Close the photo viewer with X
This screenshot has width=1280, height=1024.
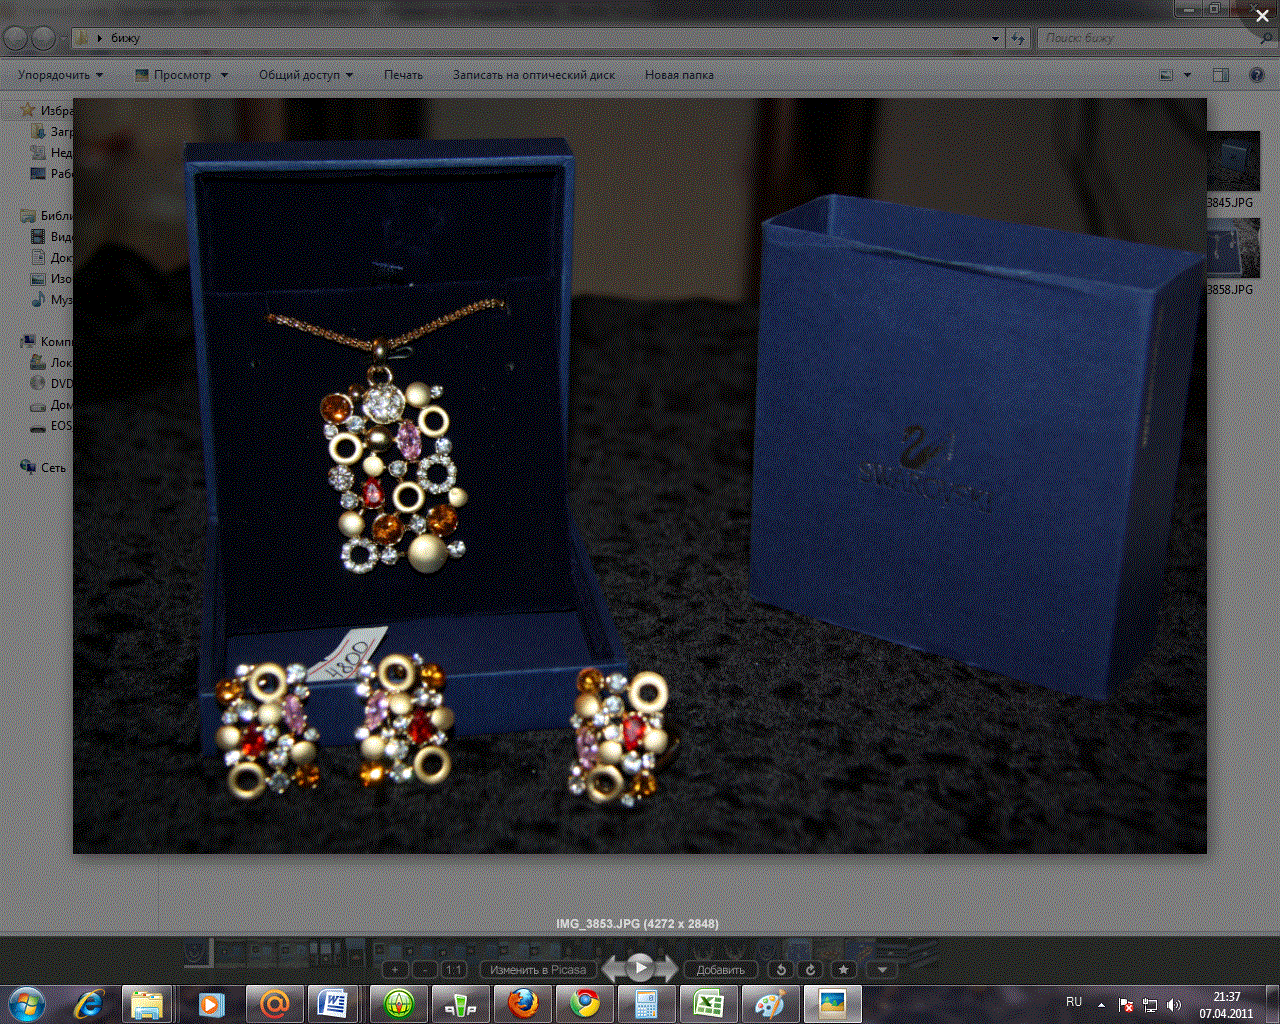[x=1262, y=16]
